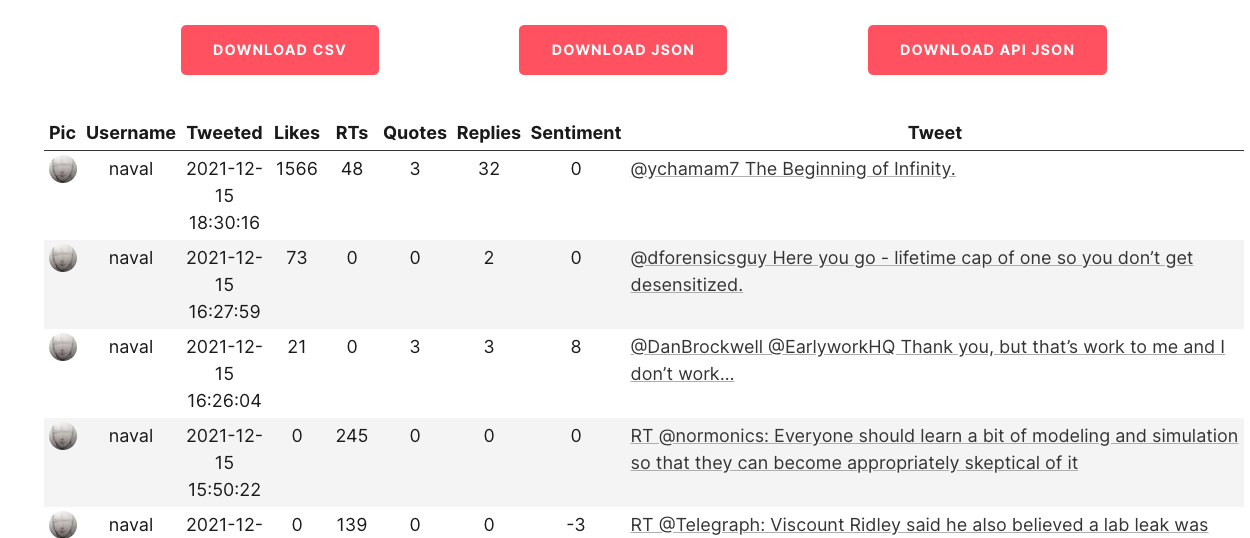Click the RTs column header
The image size is (1250, 538).
point(352,133)
